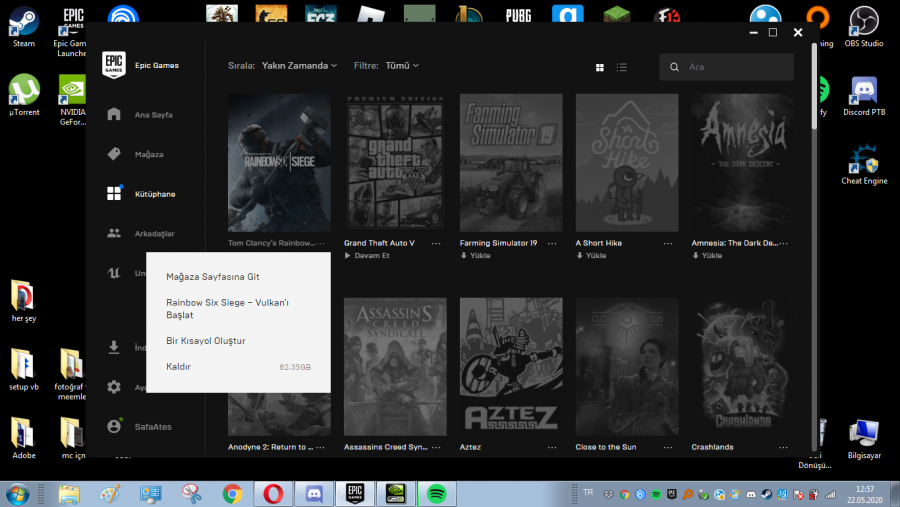Open Chrome from the taskbar

pyautogui.click(x=232, y=494)
